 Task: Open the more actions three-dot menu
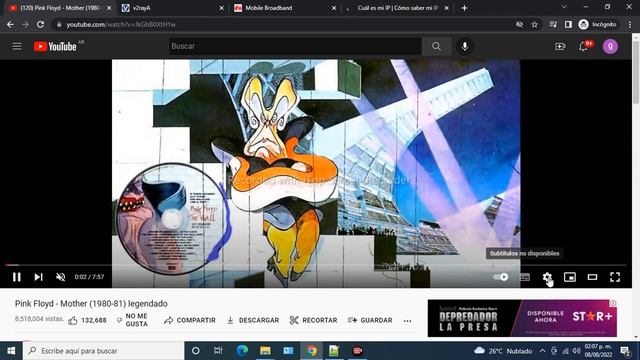click(x=407, y=321)
